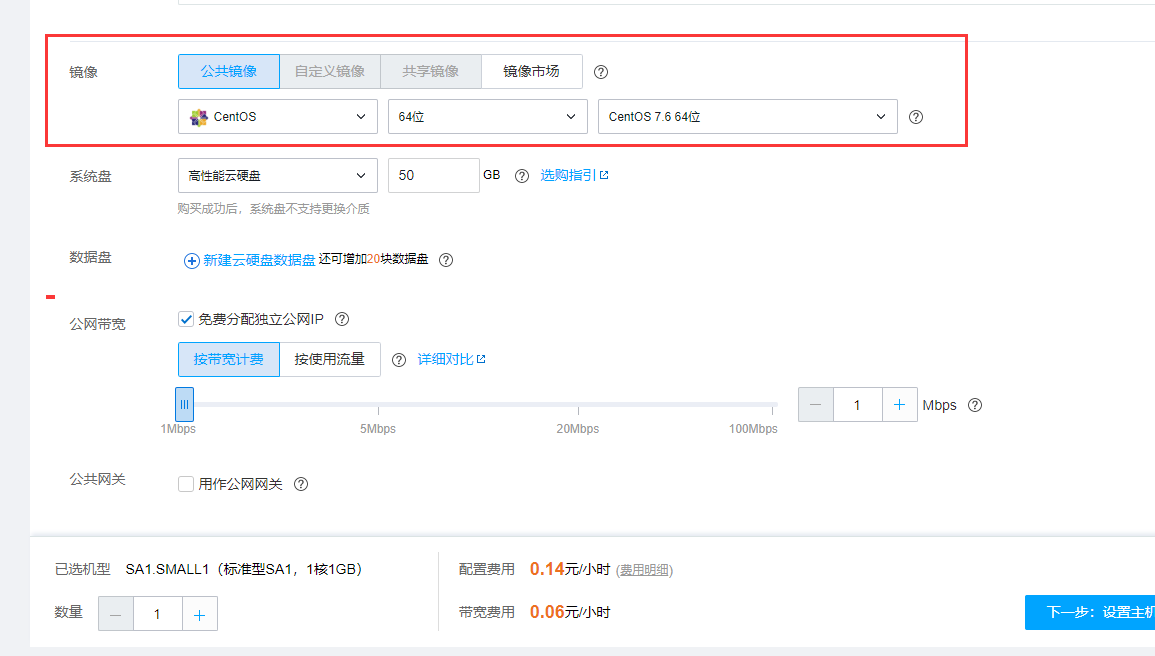This screenshot has width=1155, height=656.
Task: Click the help icon next to 系统盘 GB field
Action: [x=521, y=175]
